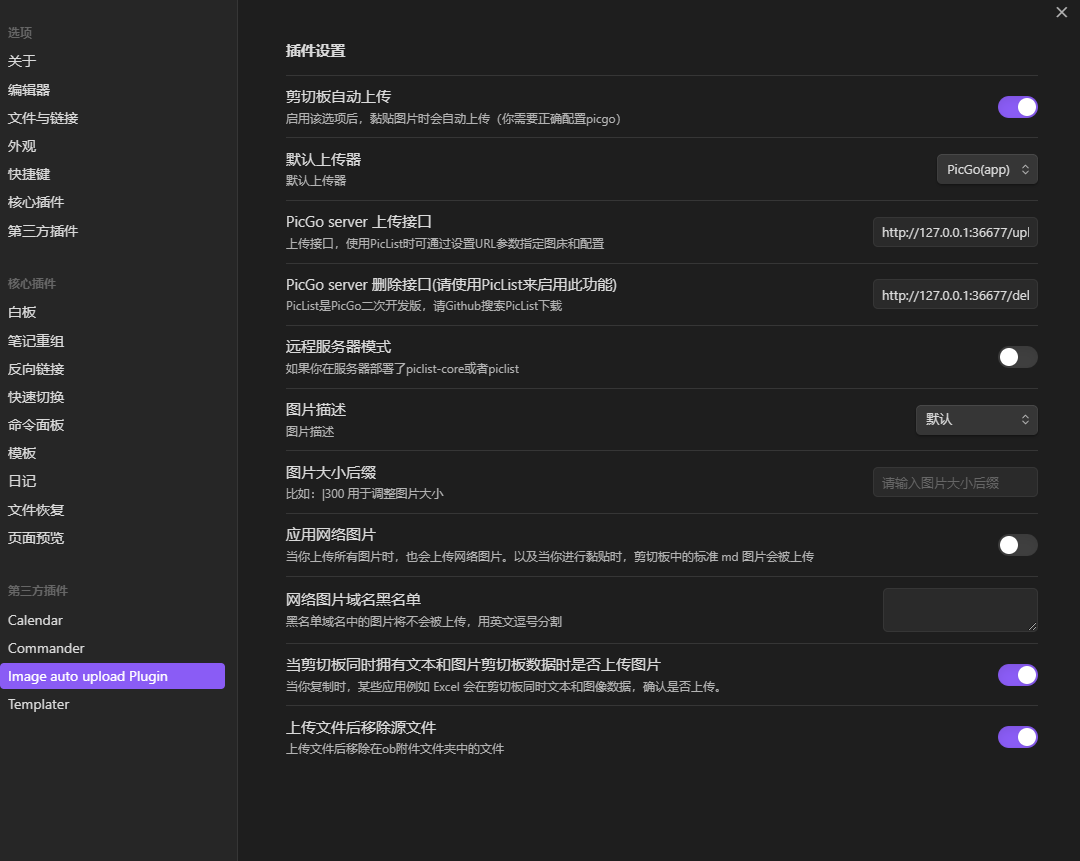This screenshot has height=861, width=1080.
Task: Select Templater plugin settings
Action: [x=39, y=704]
